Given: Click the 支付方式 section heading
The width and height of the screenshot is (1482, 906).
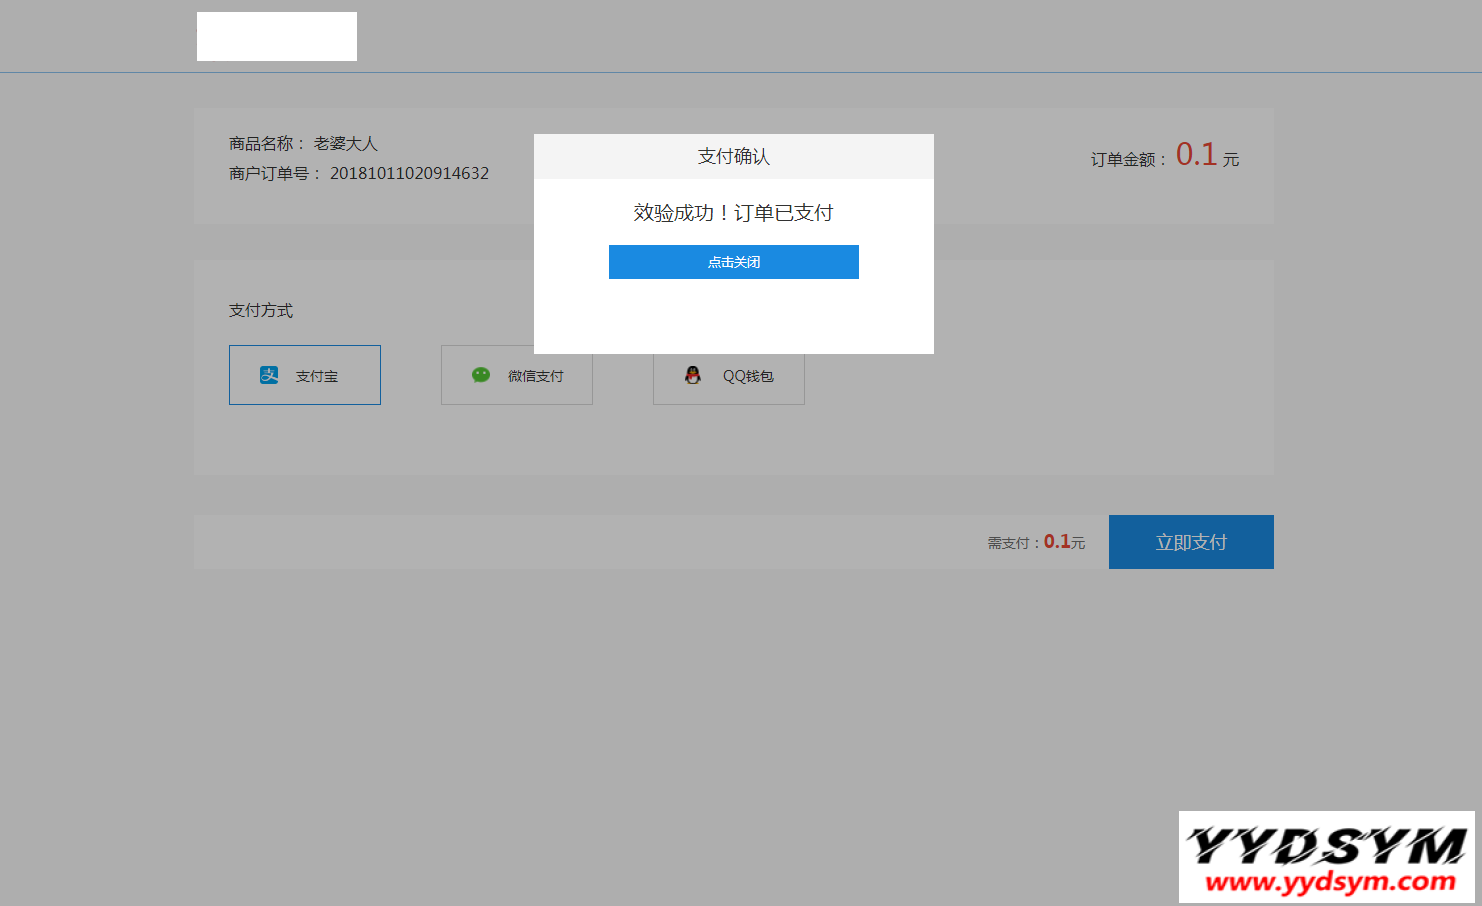Looking at the screenshot, I should (x=261, y=311).
